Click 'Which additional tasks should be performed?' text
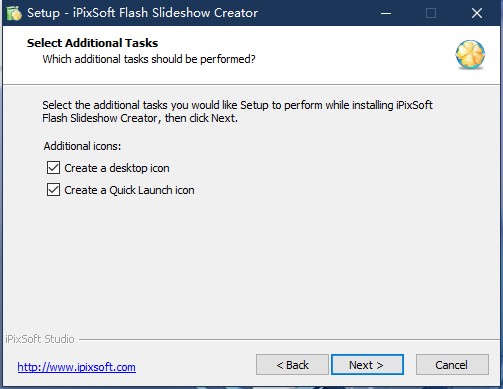Image resolution: width=503 pixels, height=389 pixels. 149,59
